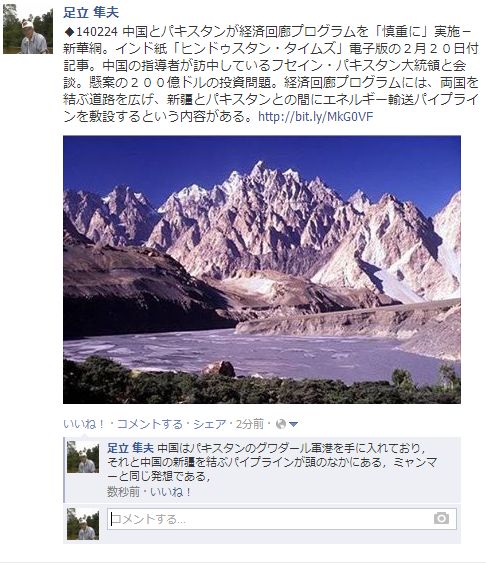Open the bit.ly/MkG0VF link
The height and width of the screenshot is (563, 486).
point(316,117)
